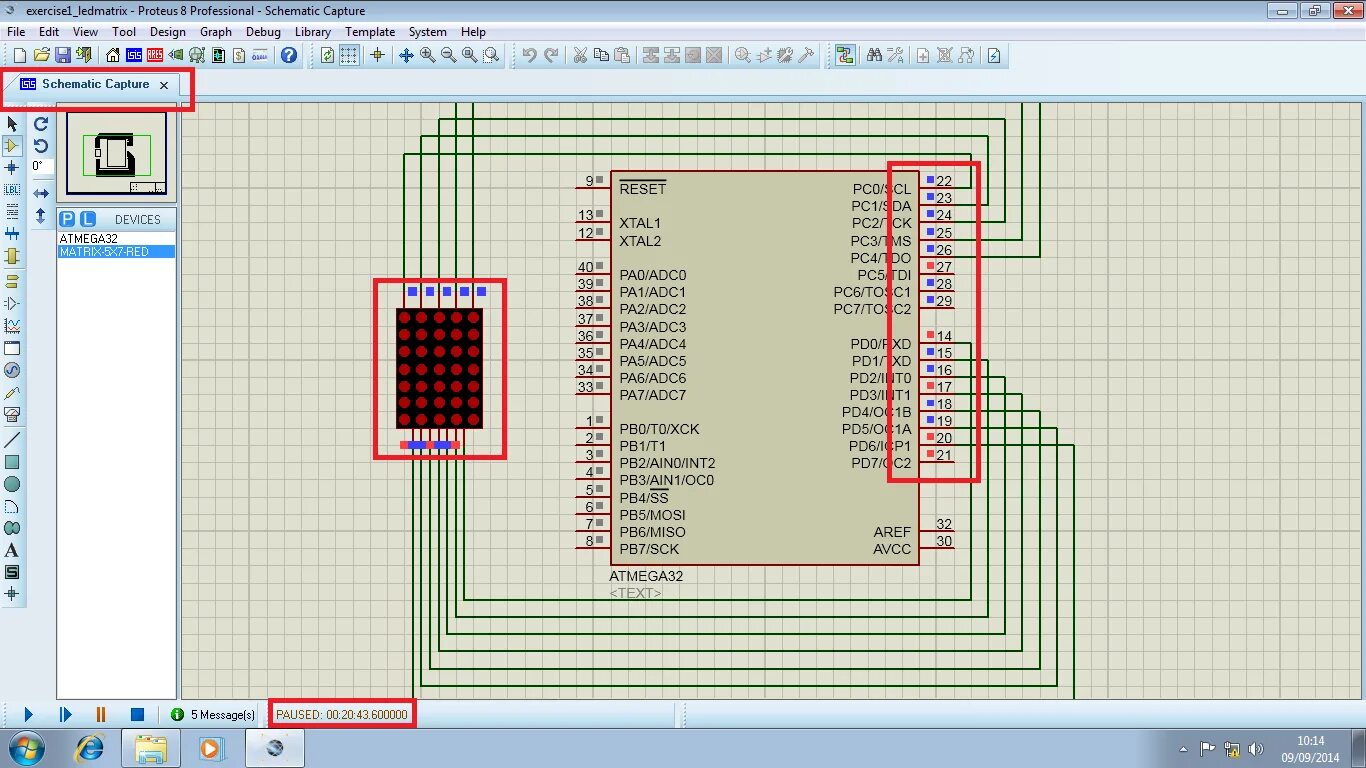Image resolution: width=1366 pixels, height=768 pixels.
Task: Click the New Project toolbar icon
Action: 20,55
